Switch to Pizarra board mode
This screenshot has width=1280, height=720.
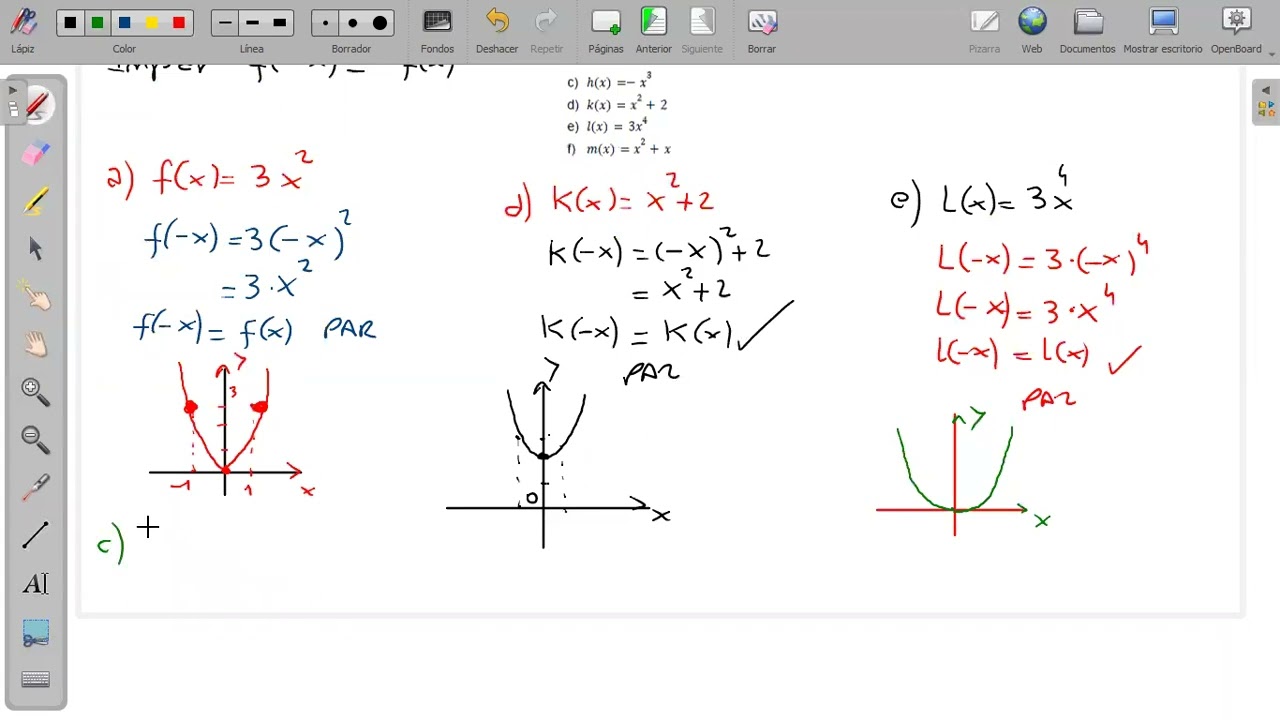[984, 31]
